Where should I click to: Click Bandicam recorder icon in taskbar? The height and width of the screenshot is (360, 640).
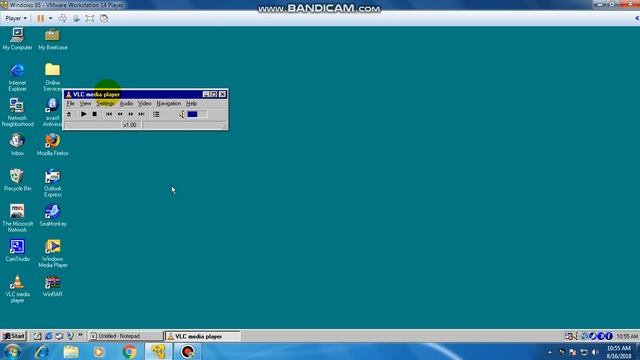click(187, 351)
